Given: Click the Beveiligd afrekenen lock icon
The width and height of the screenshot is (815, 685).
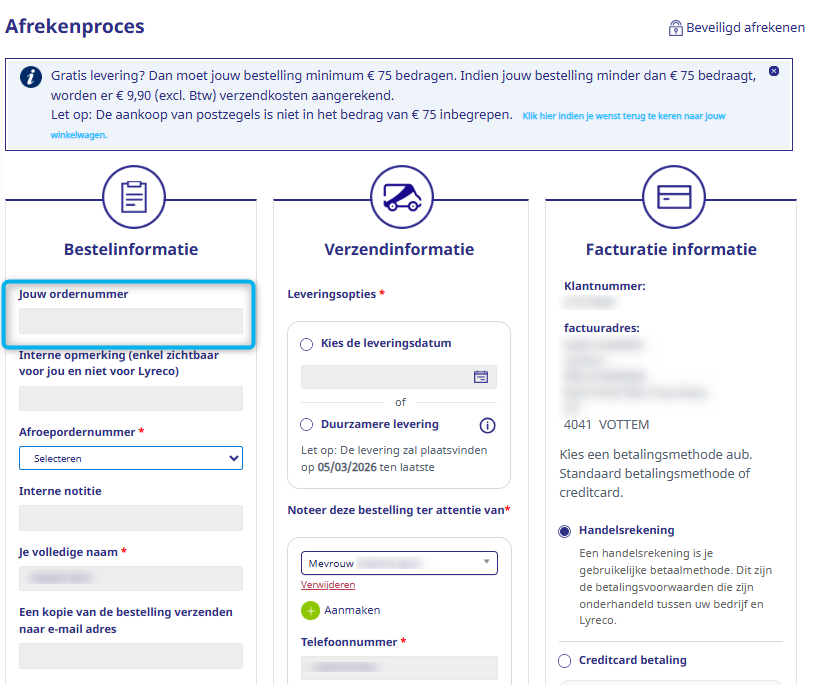Looking at the screenshot, I should 676,28.
